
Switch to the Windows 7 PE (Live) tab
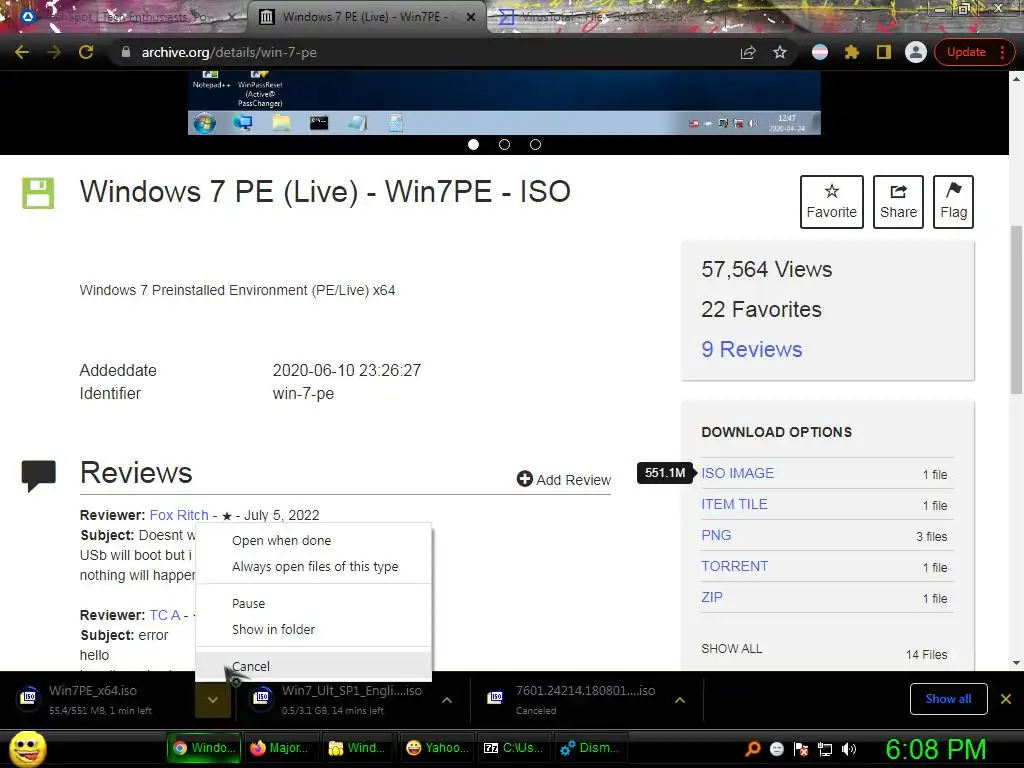[x=365, y=17]
